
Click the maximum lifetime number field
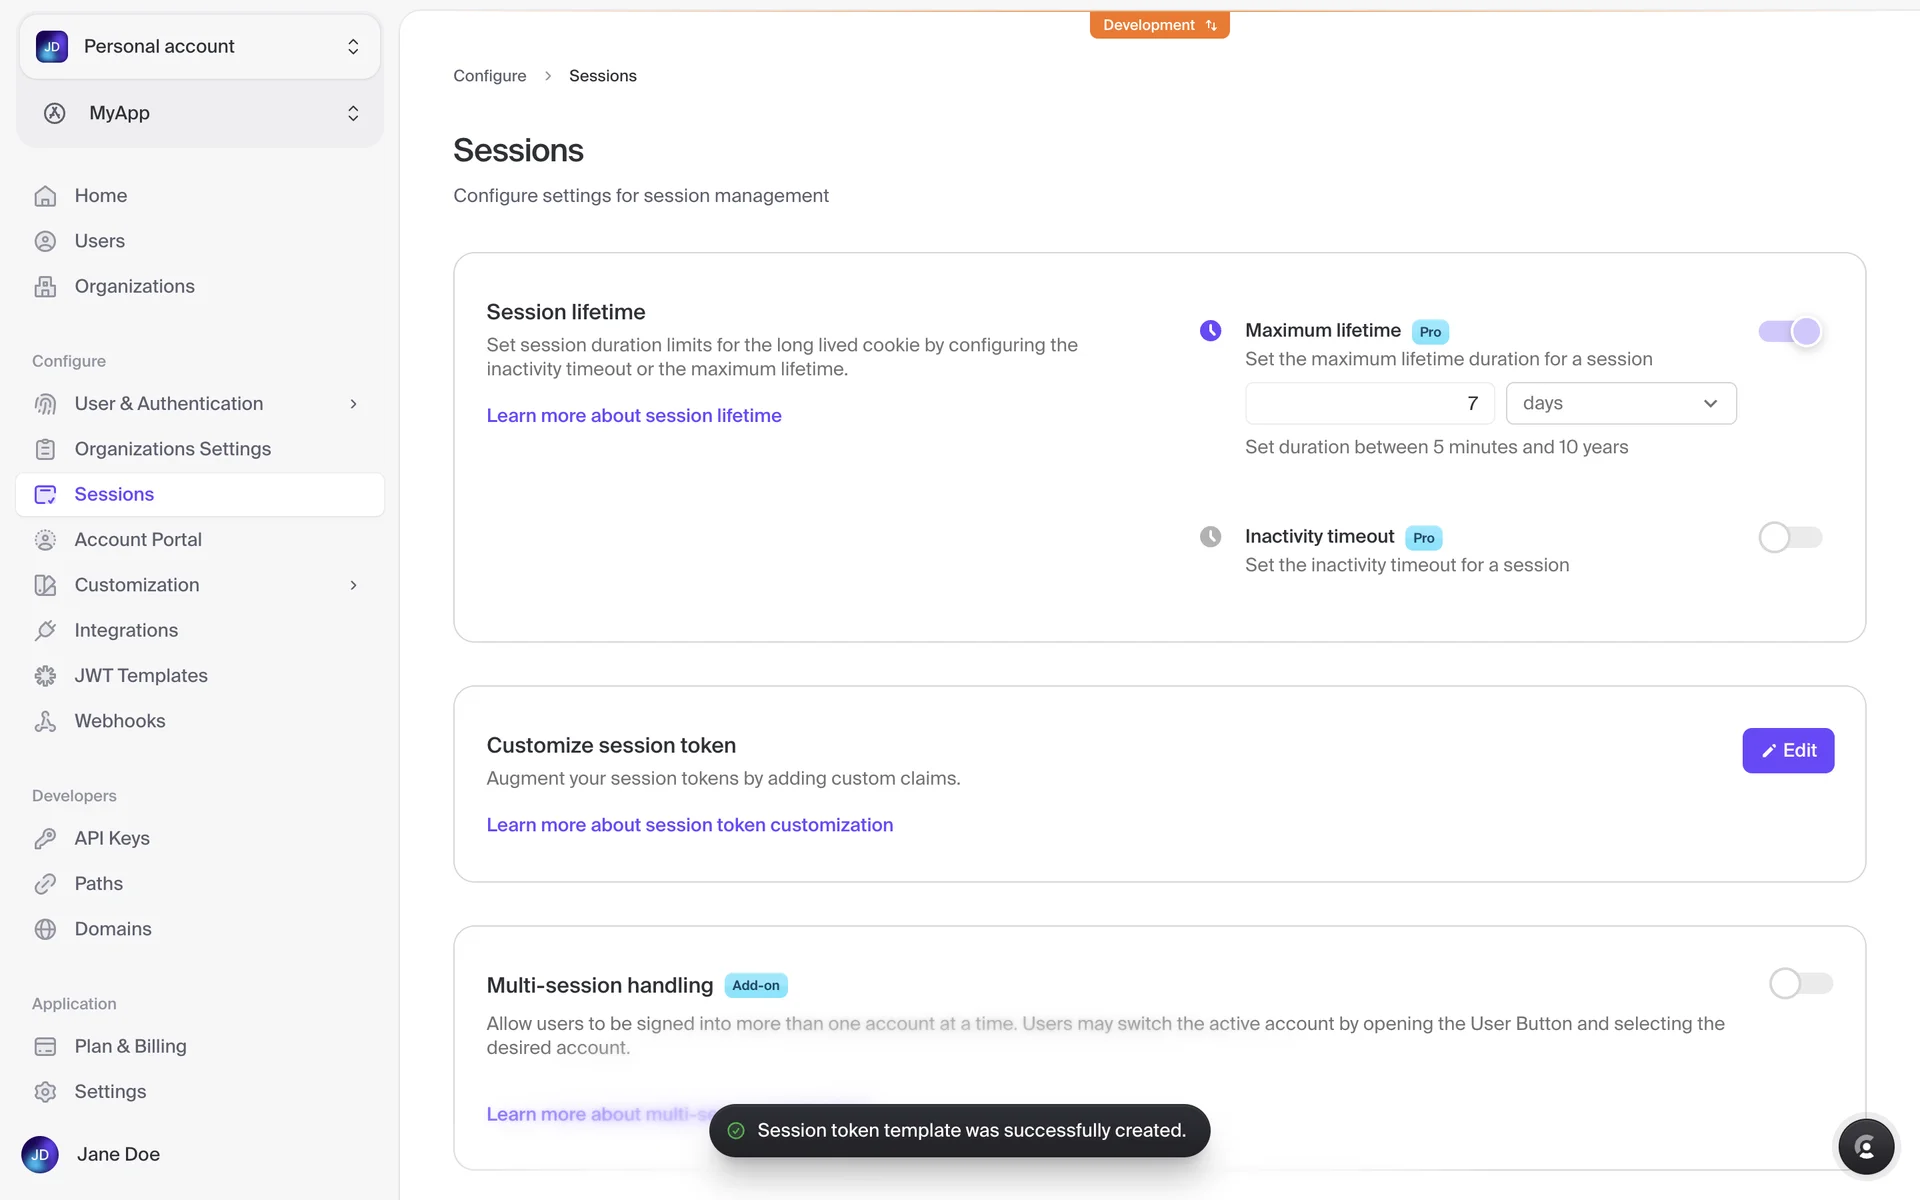1368,403
